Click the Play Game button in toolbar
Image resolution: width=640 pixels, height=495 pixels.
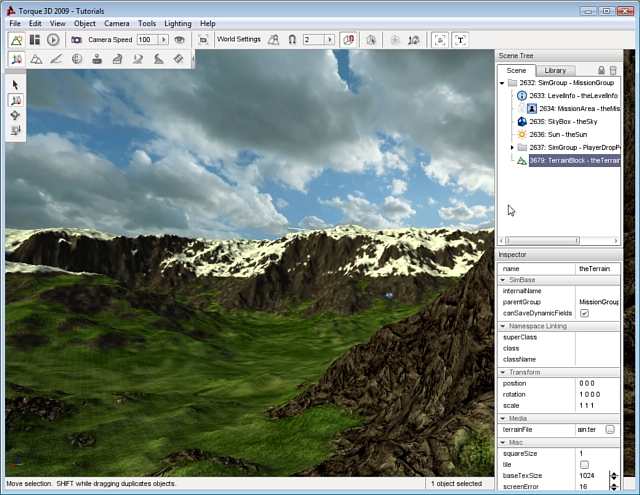click(x=53, y=39)
